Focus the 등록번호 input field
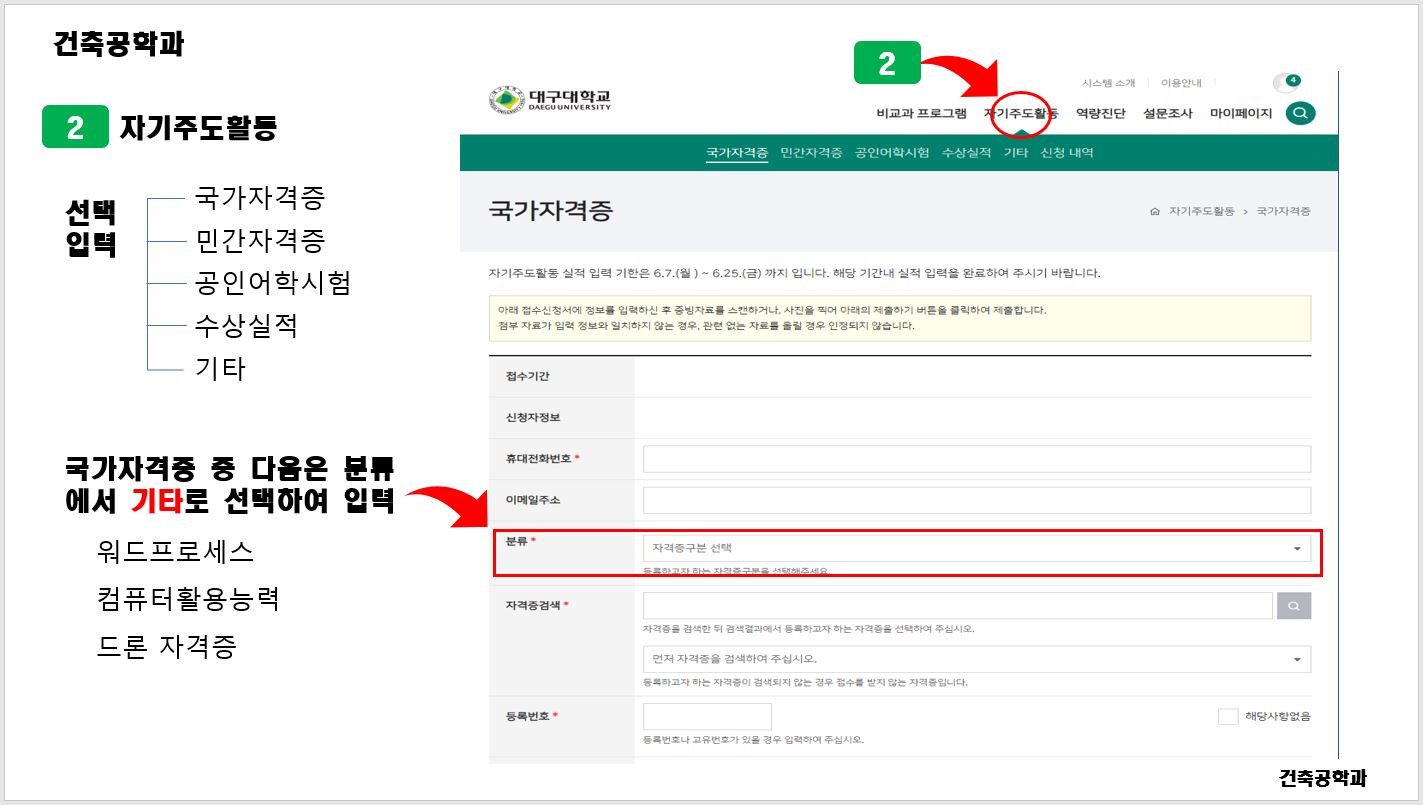This screenshot has width=1423, height=805. (707, 716)
